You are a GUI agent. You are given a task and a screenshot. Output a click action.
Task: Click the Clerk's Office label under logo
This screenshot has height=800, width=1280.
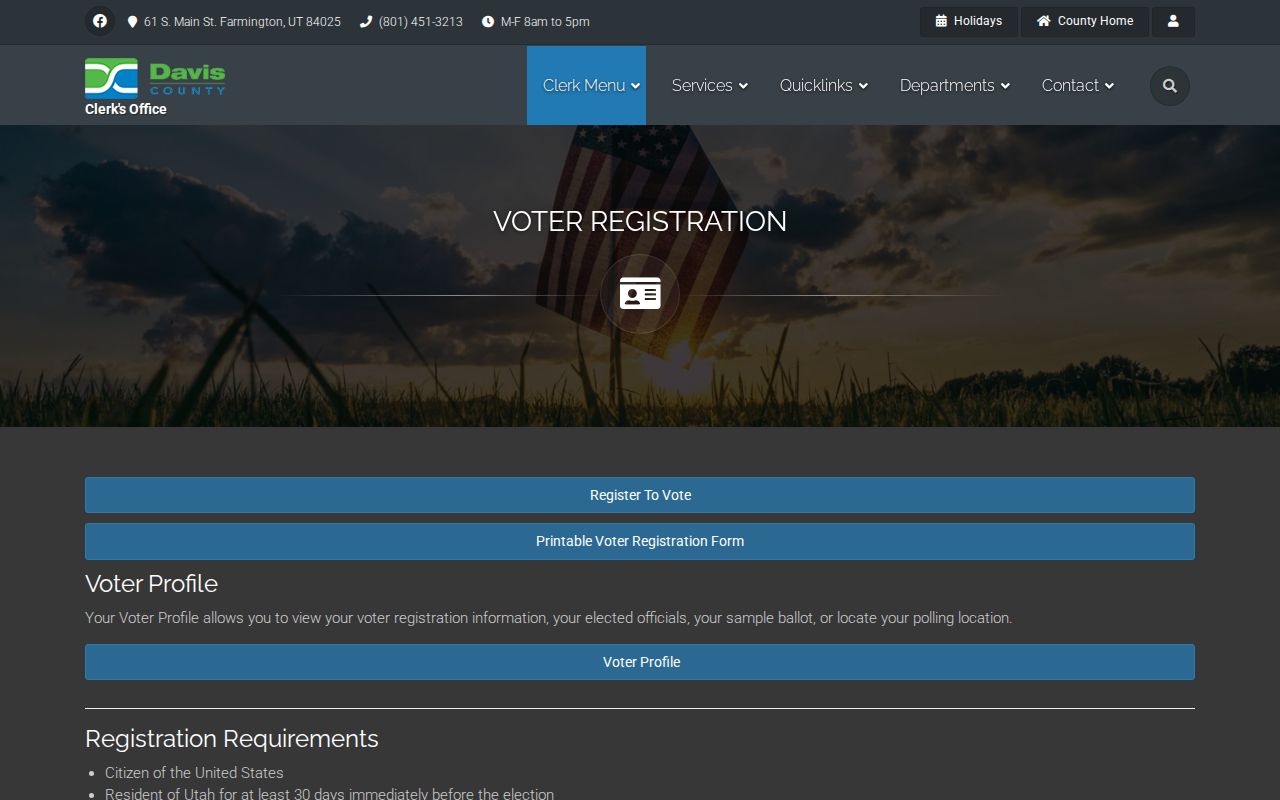[x=126, y=109]
